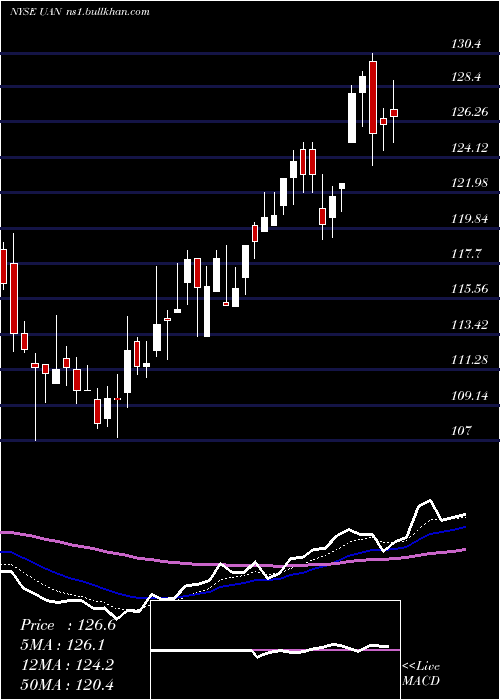Click the tallest red candlestick near 130.4
Image resolution: width=500 pixels, height=700 pixels.
click(x=373, y=97)
